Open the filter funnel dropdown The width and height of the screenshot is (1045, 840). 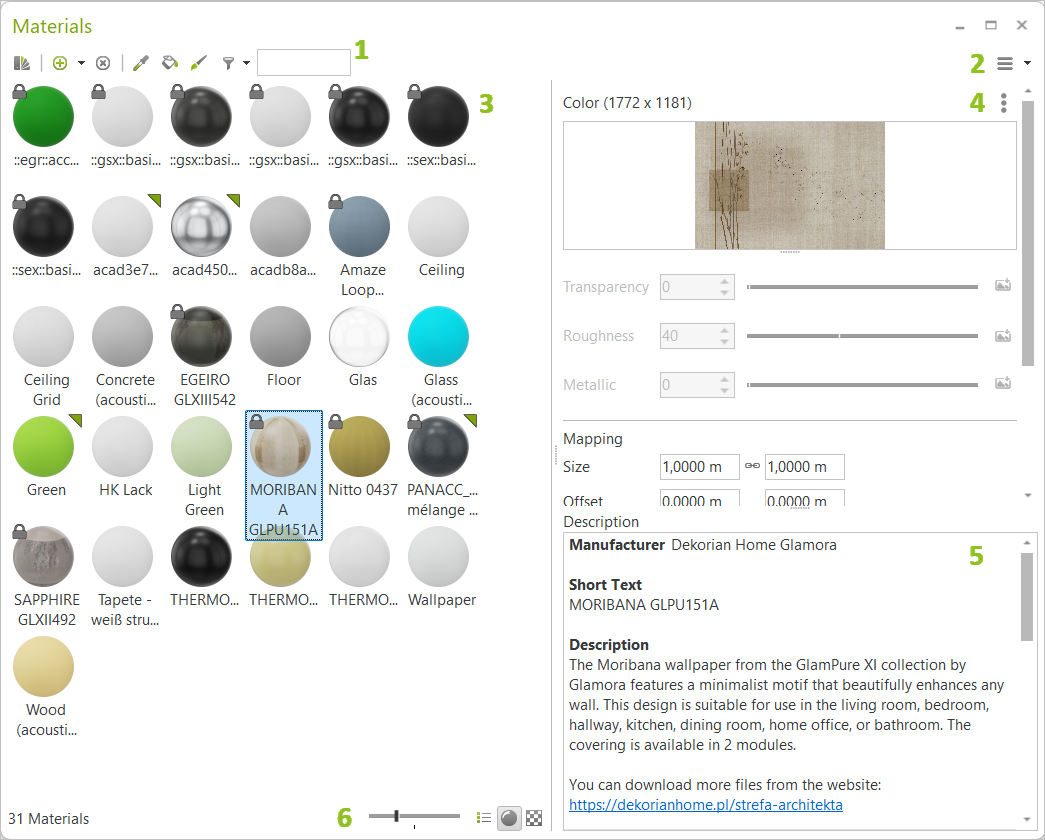click(234, 63)
